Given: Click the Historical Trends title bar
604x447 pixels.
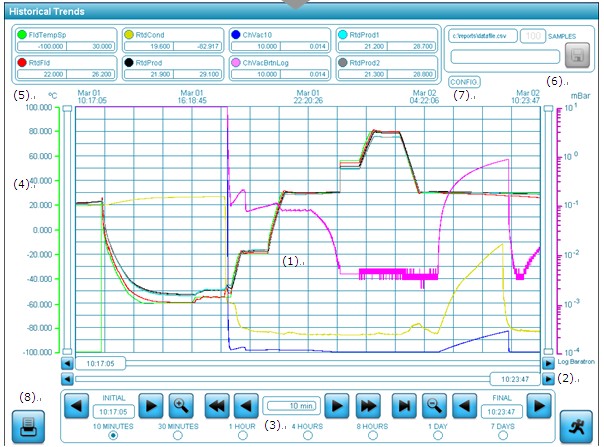Looking at the screenshot, I should click(x=302, y=11).
